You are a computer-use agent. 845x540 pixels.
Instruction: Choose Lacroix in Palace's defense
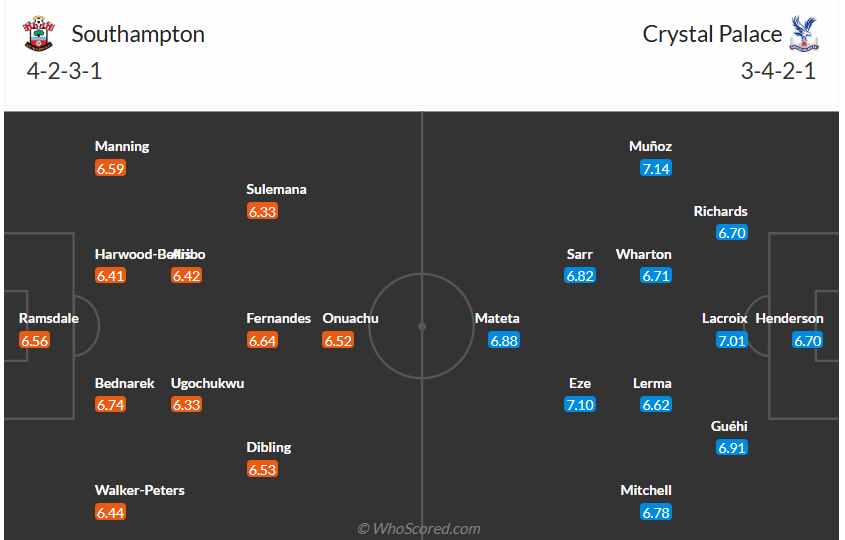724,319
